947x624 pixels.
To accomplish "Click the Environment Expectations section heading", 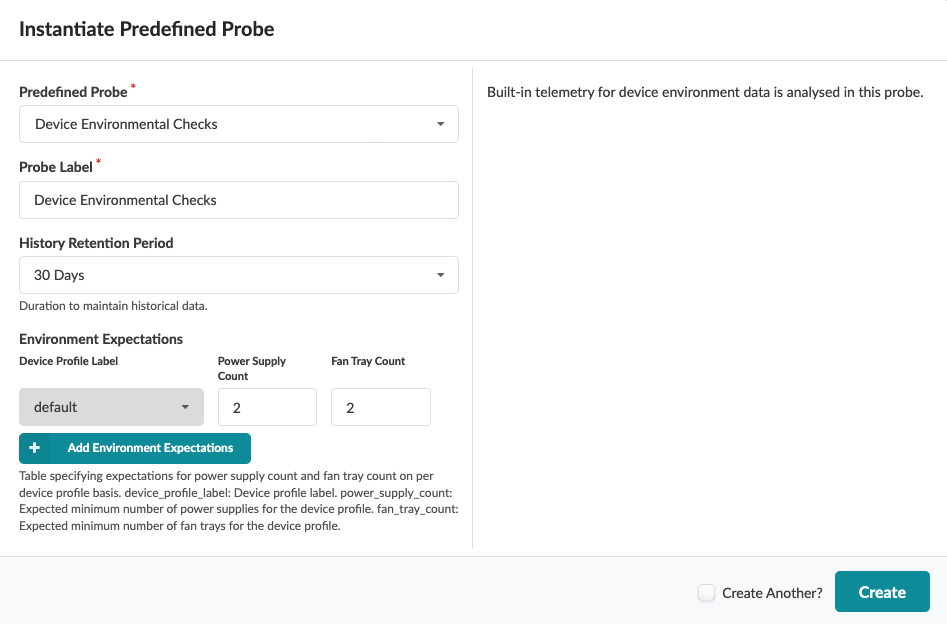I will point(101,339).
